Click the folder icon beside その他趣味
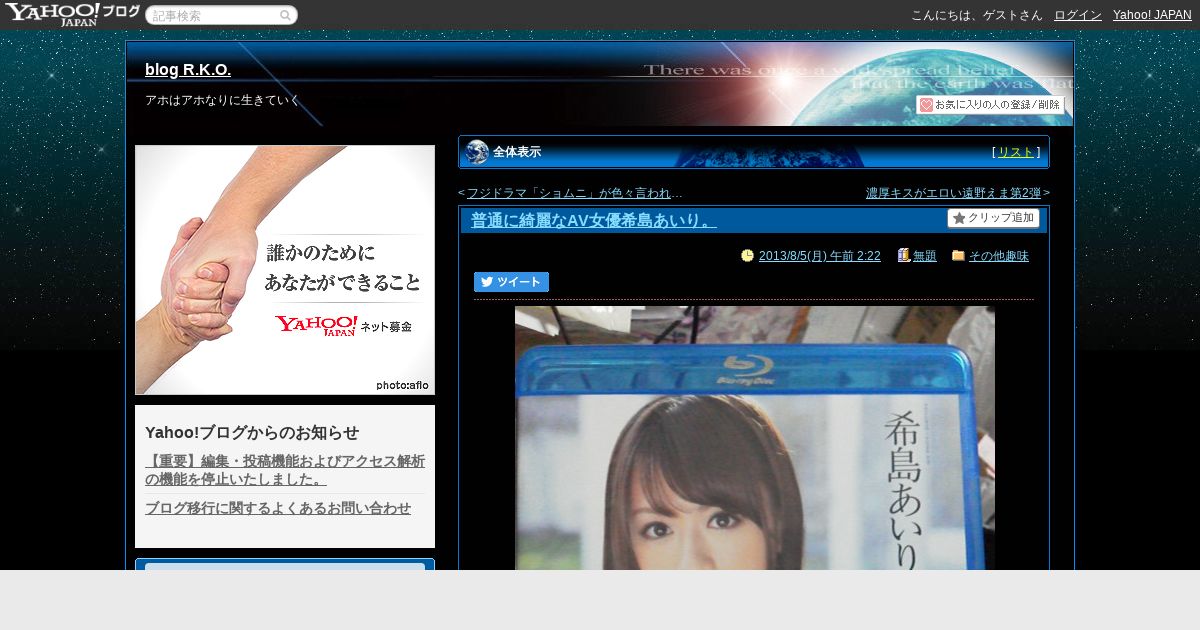1200x630 pixels. point(958,256)
